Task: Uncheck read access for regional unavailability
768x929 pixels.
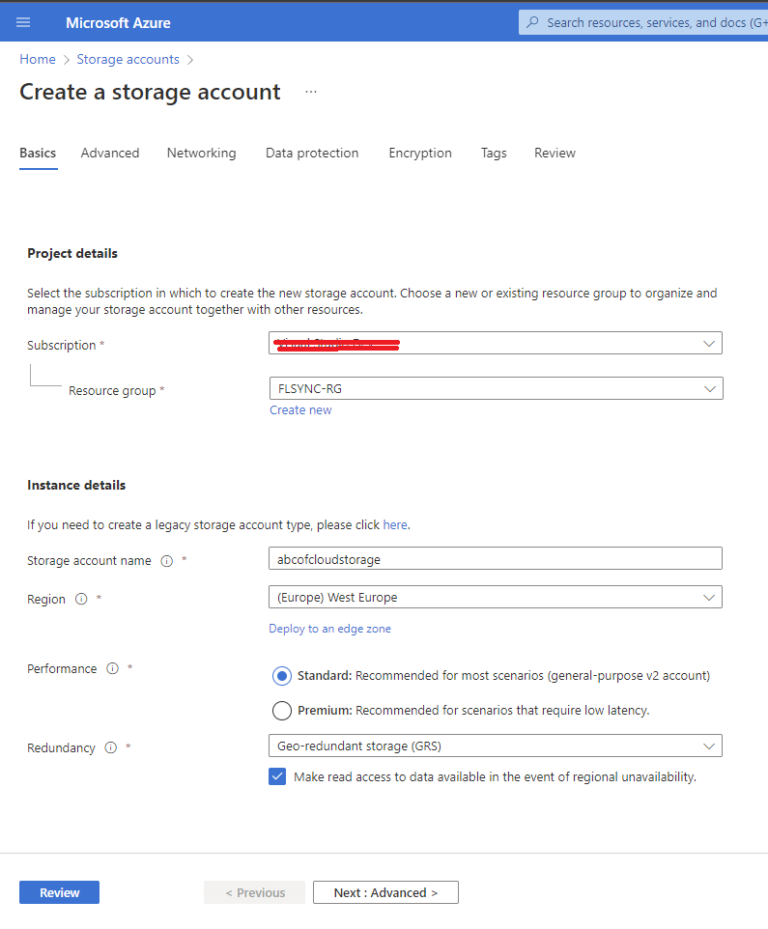Action: point(277,776)
